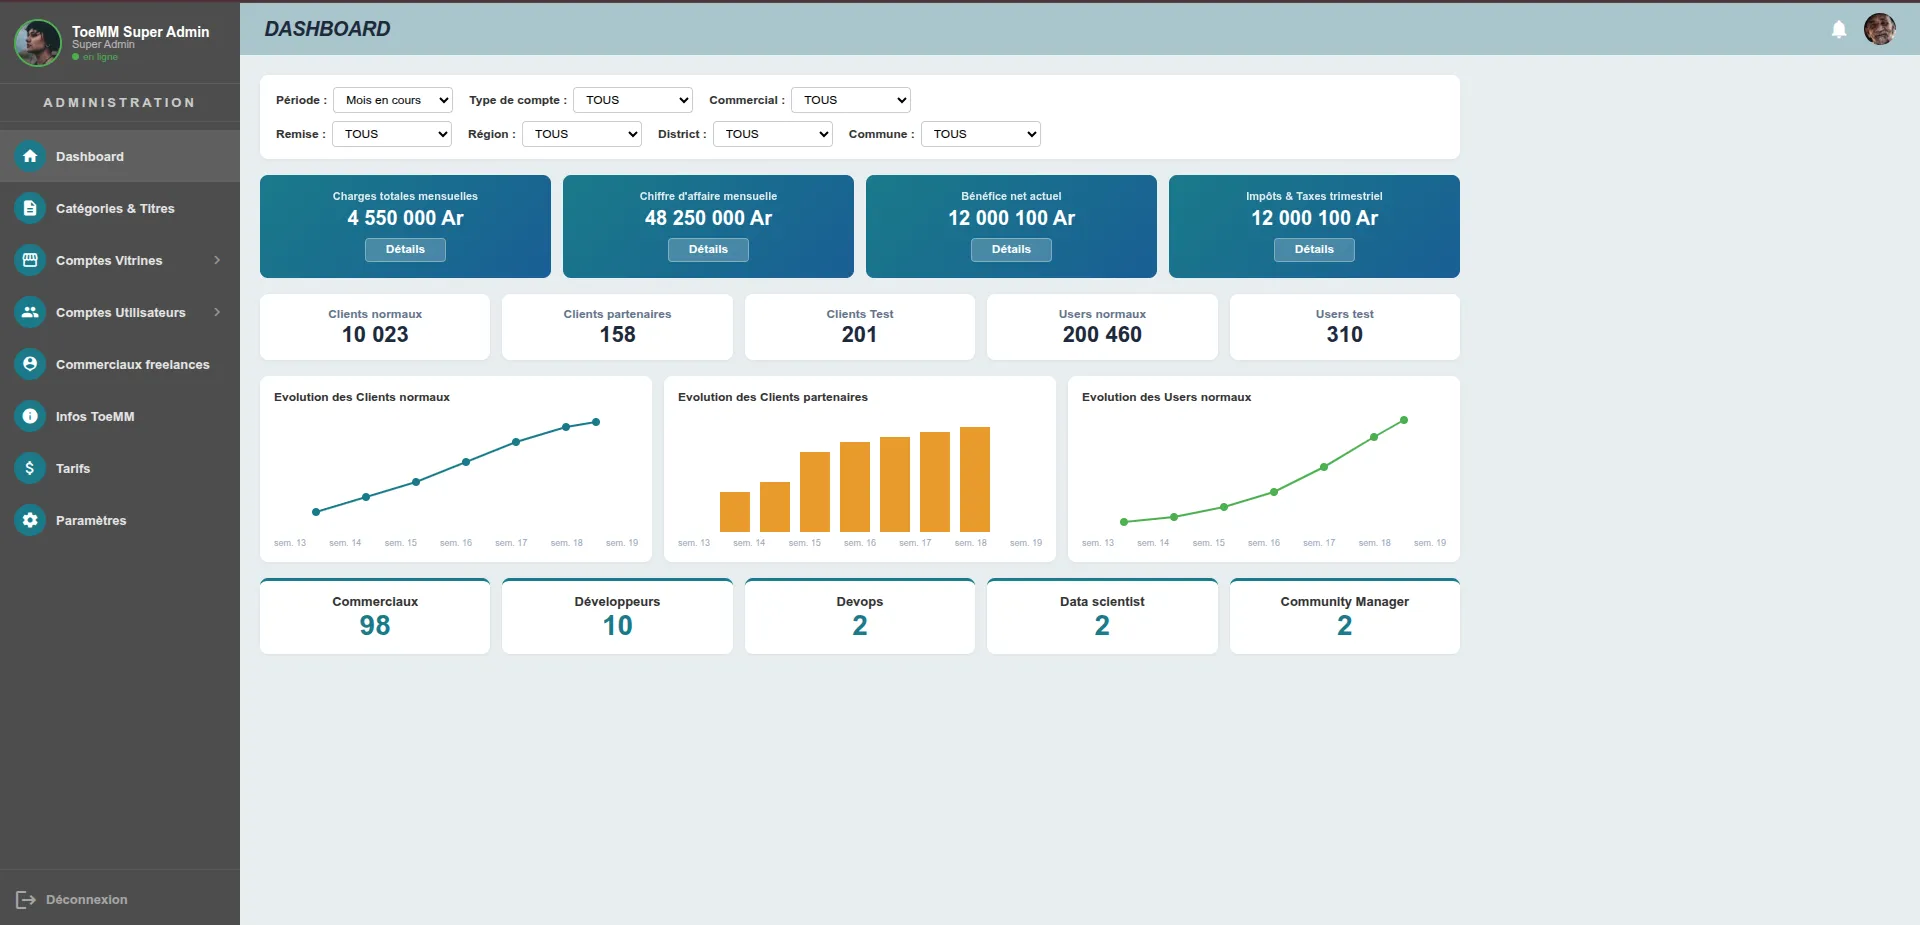
Task: Open the Région filter dropdown
Action: coord(582,134)
